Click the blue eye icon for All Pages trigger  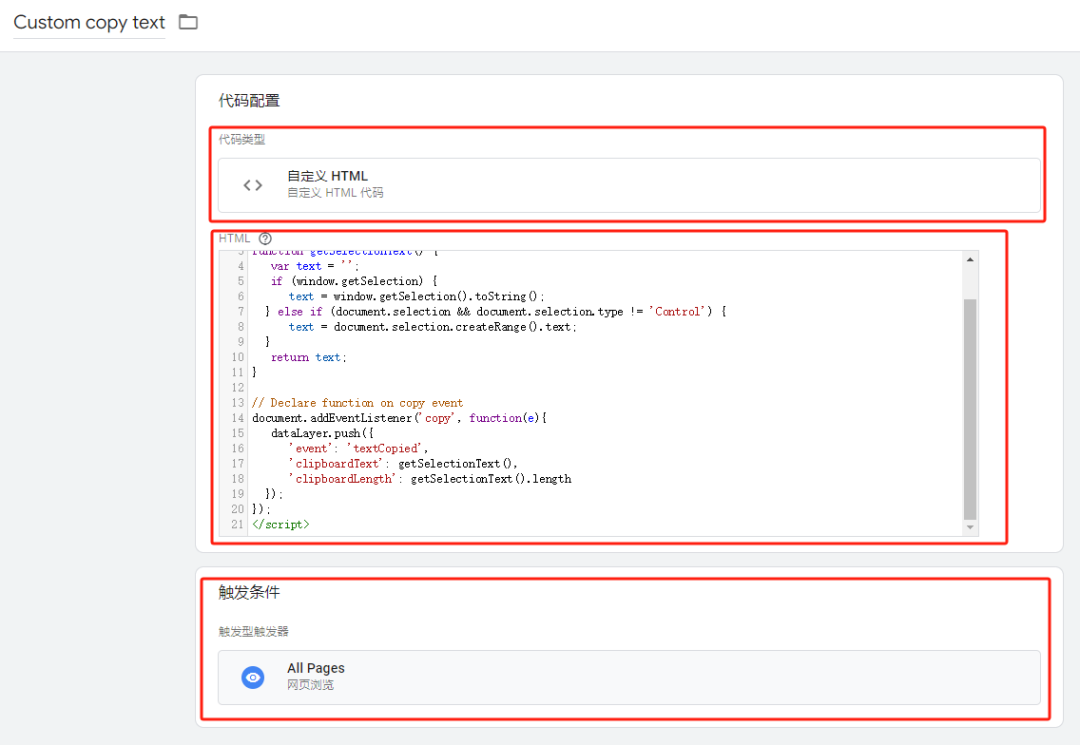click(253, 677)
